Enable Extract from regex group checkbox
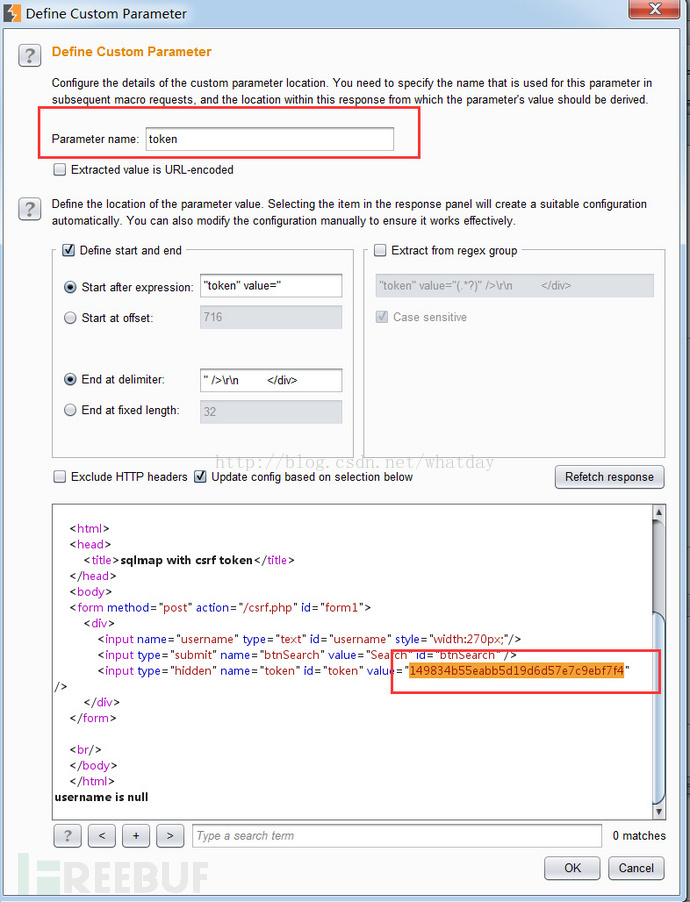690x902 pixels. (380, 250)
